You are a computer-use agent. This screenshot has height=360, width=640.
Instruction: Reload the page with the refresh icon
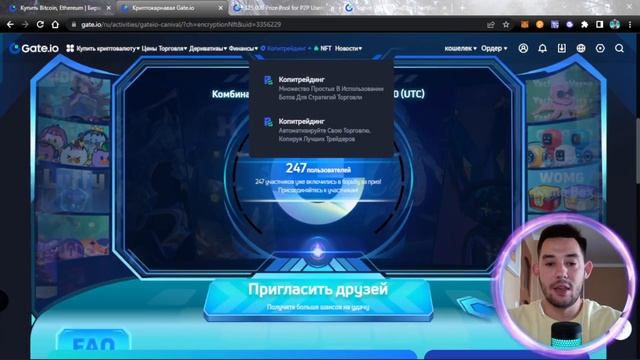[40, 24]
